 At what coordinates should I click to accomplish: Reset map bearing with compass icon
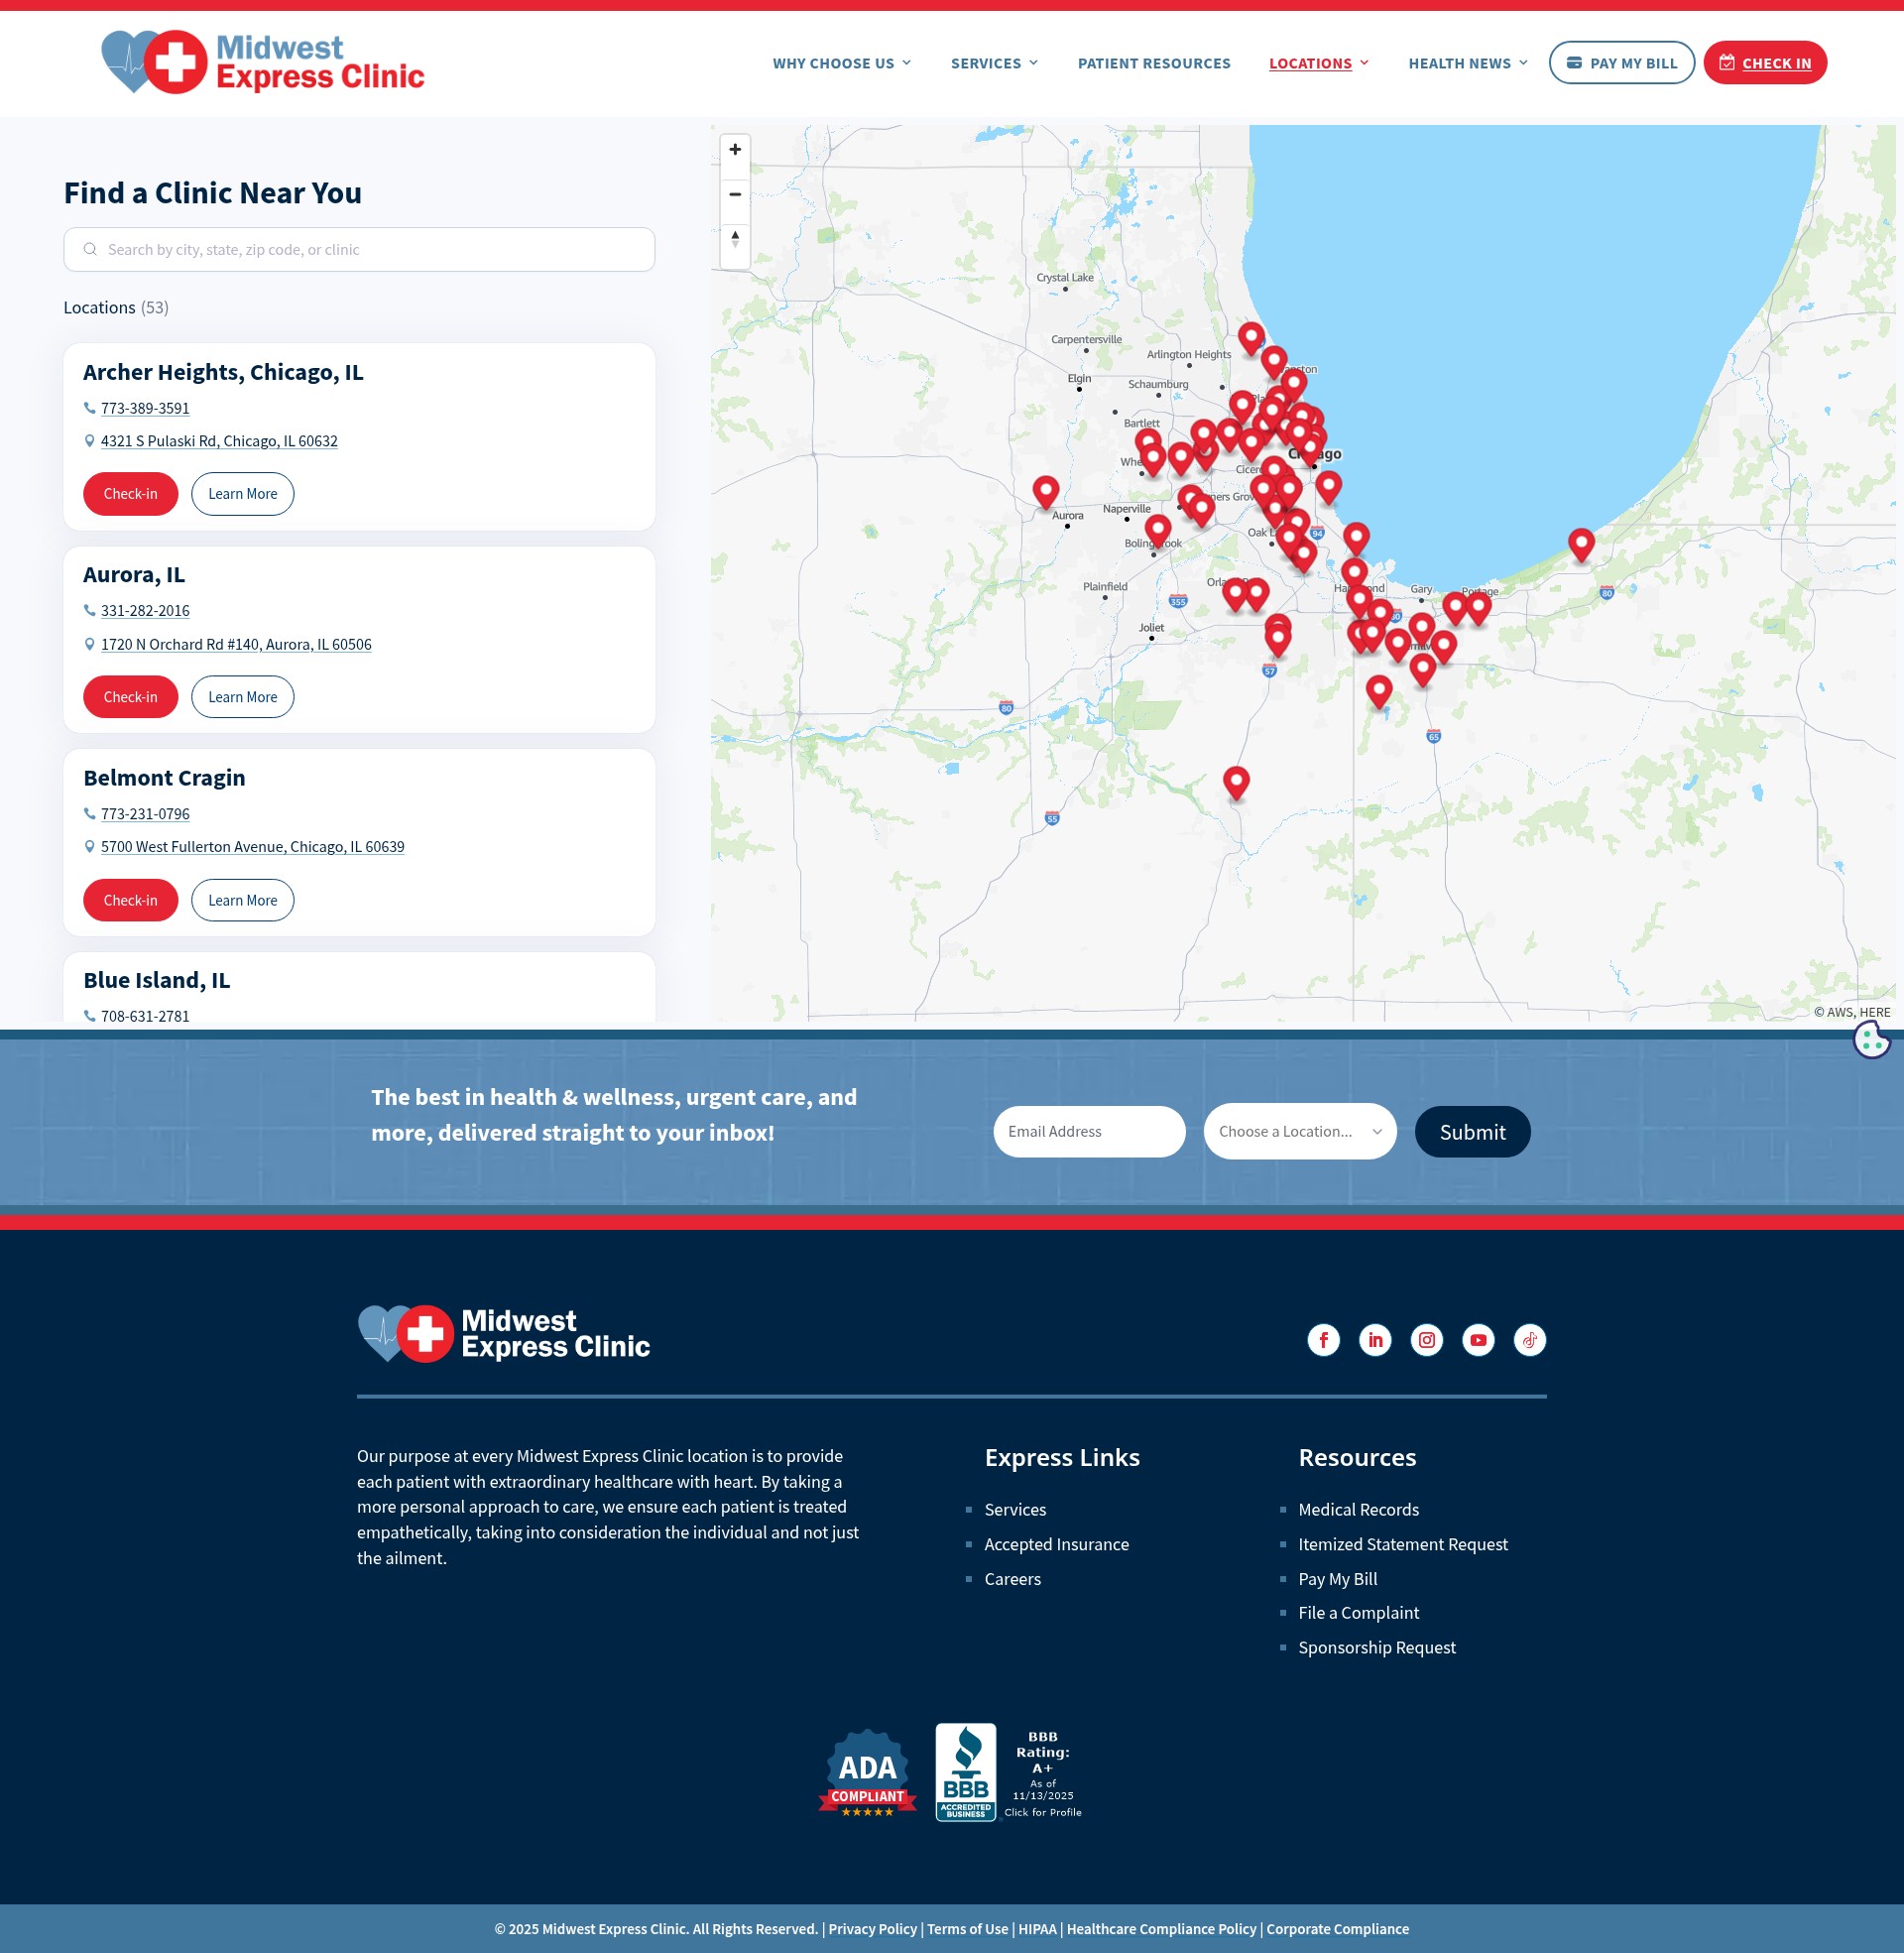click(x=735, y=239)
